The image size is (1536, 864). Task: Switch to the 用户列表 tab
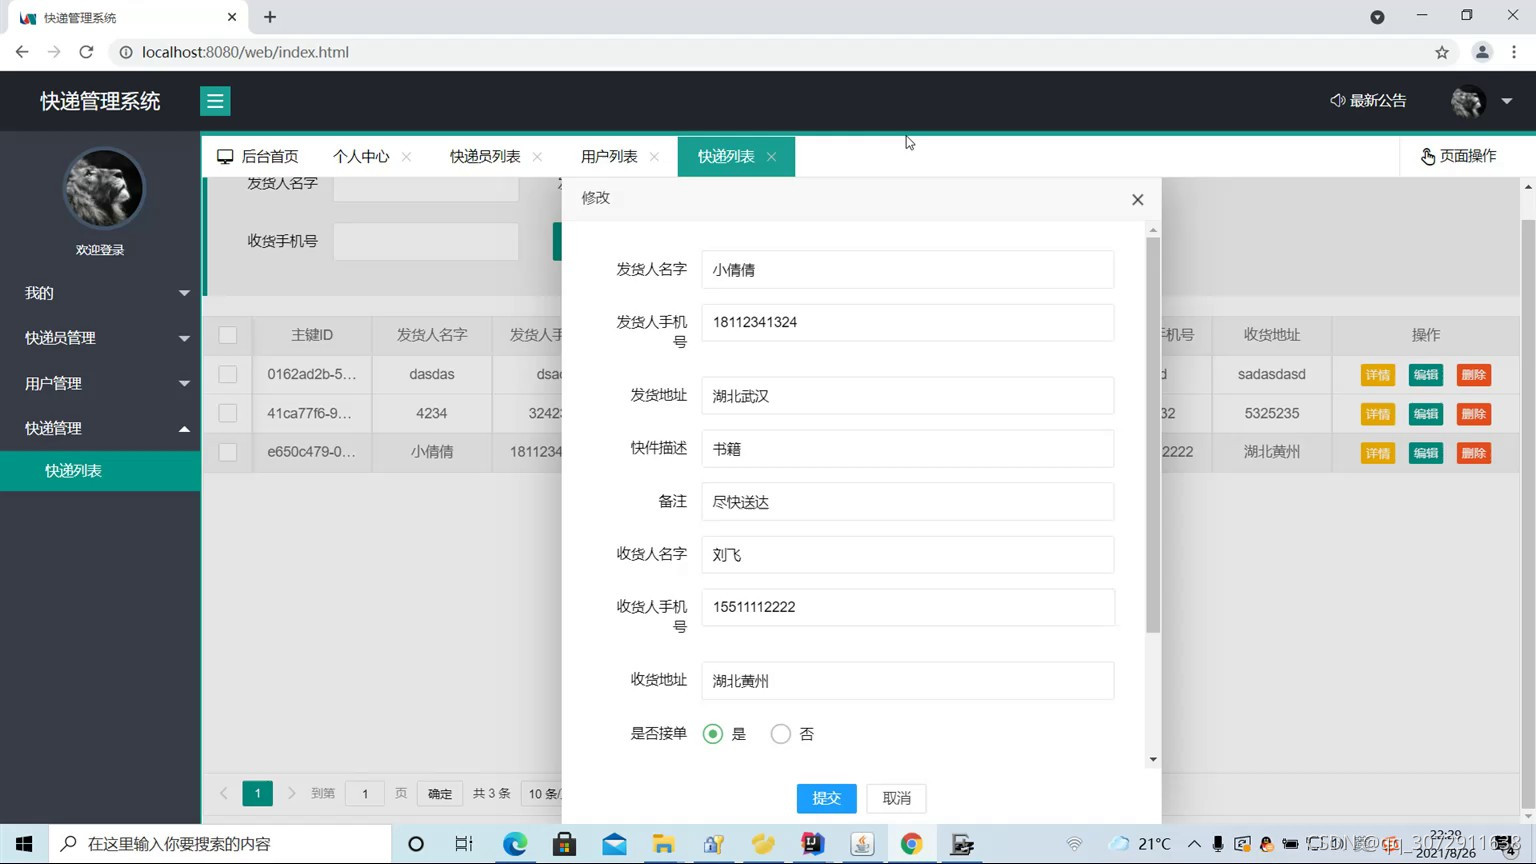tap(609, 157)
